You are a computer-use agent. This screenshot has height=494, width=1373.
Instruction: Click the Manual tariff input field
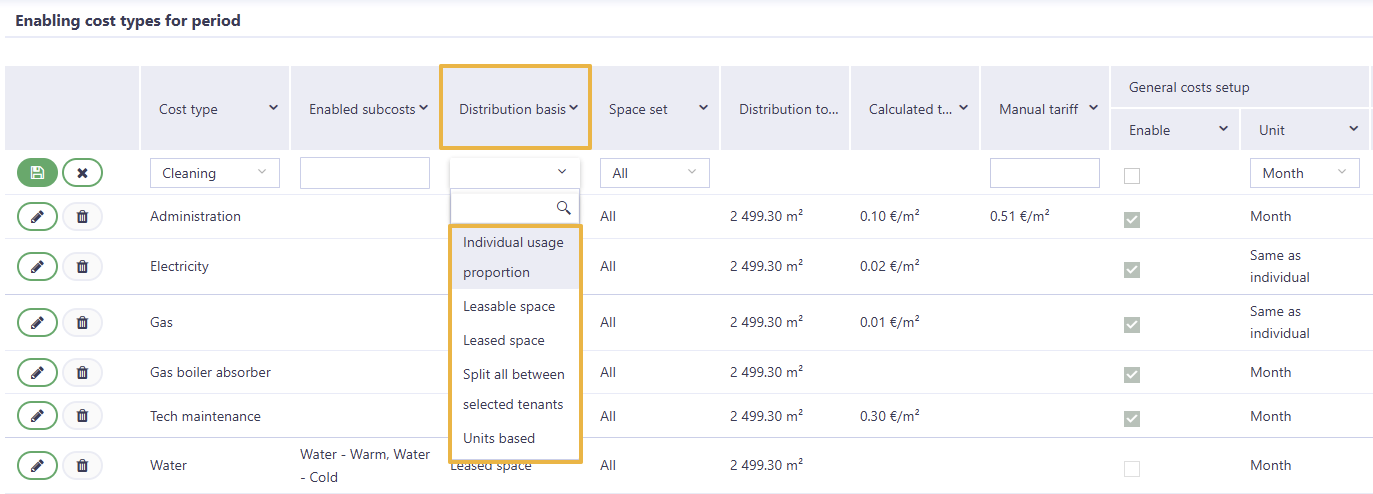tap(1045, 173)
